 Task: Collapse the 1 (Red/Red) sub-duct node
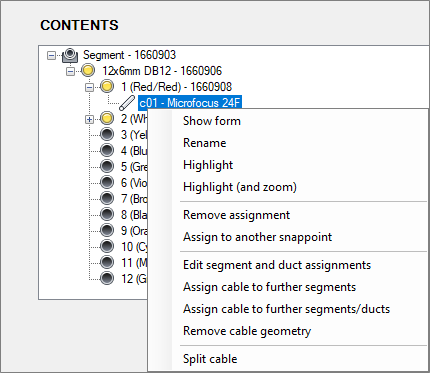89,87
